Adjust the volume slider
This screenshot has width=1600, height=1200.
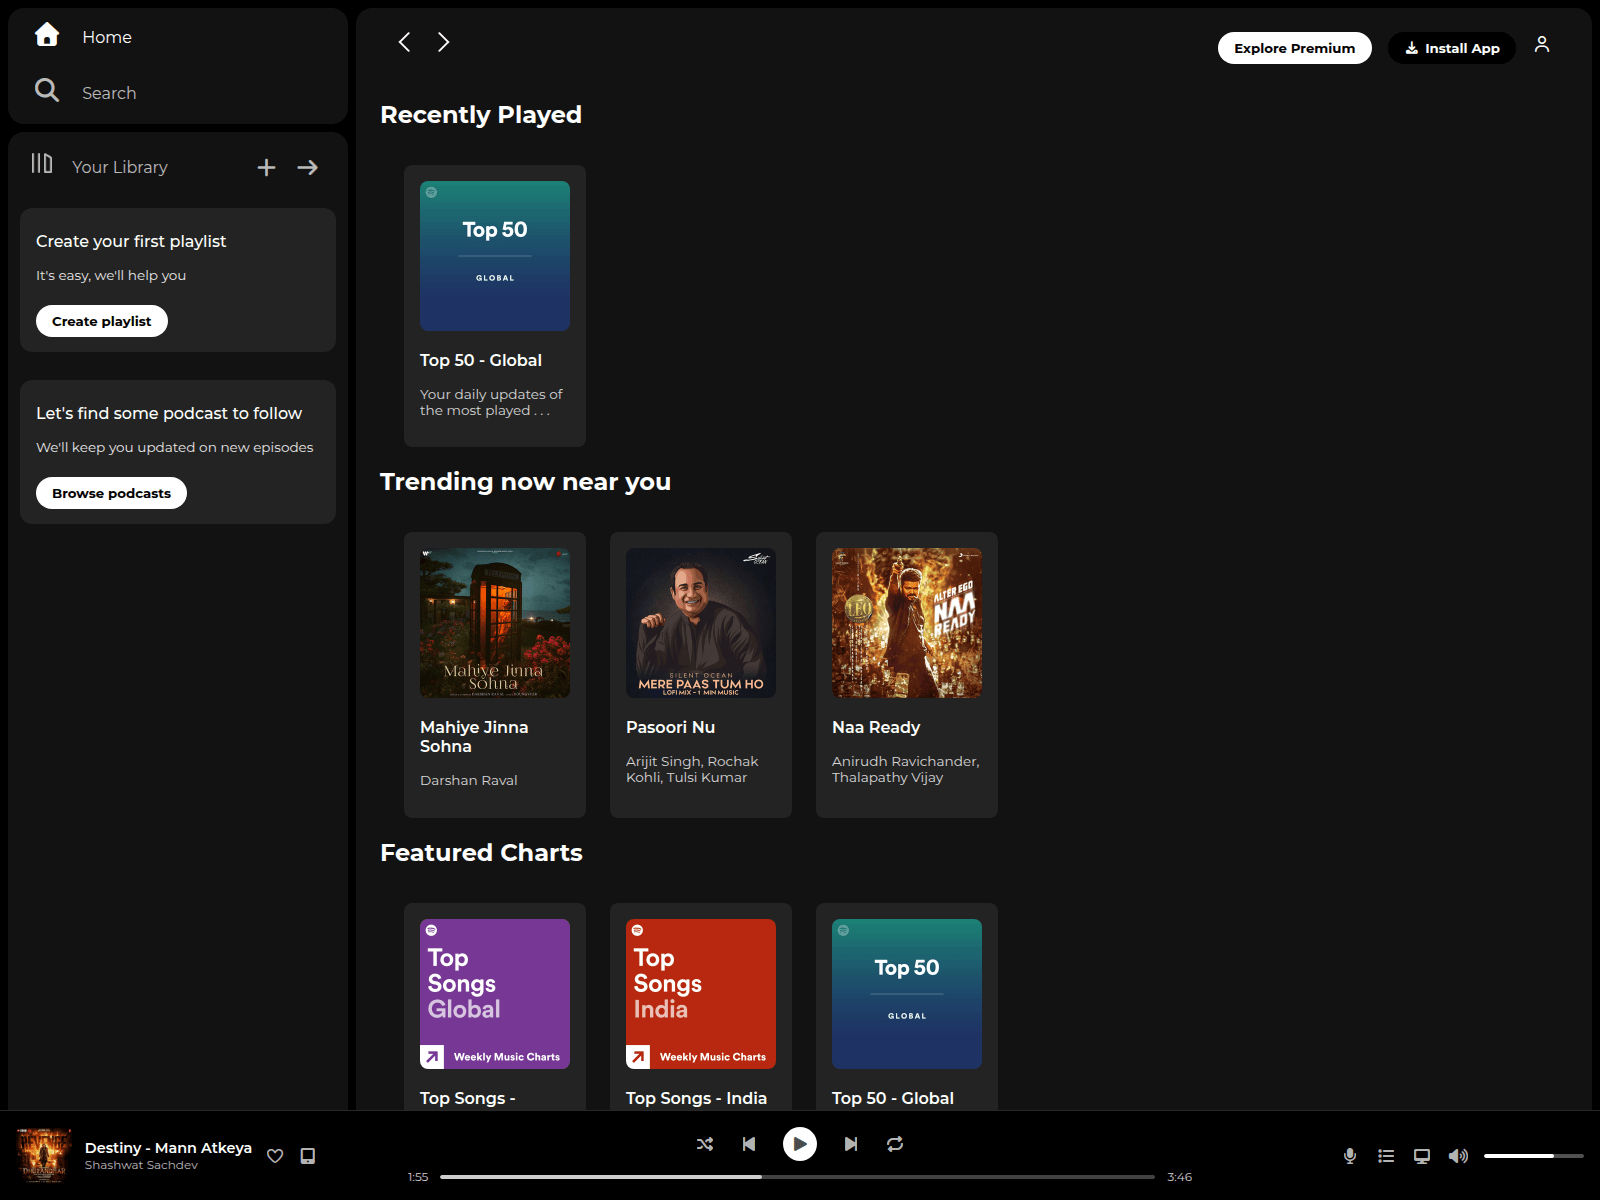pos(1534,1156)
